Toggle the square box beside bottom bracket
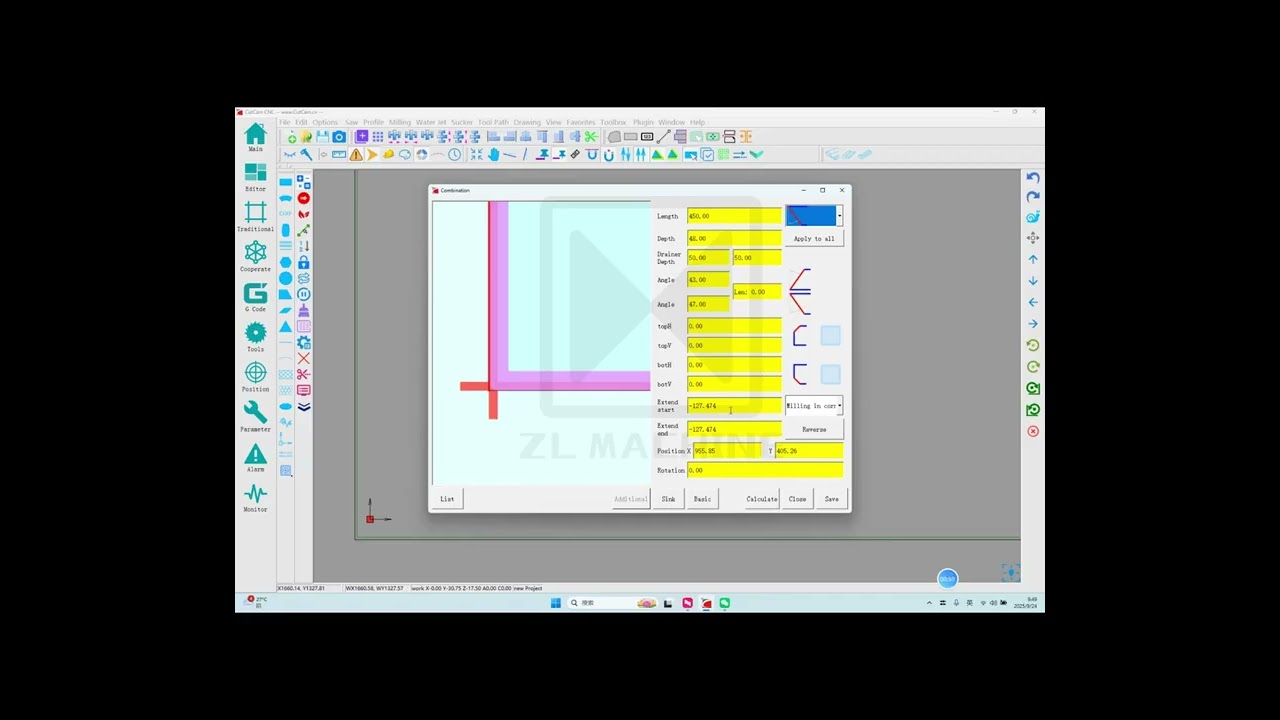 tap(831, 374)
